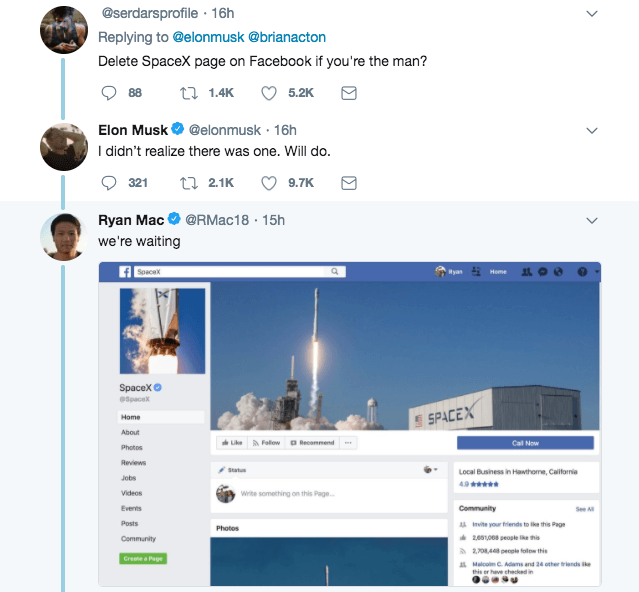Like the serdarsprofile tweet
This screenshot has width=639, height=592.
(269, 93)
